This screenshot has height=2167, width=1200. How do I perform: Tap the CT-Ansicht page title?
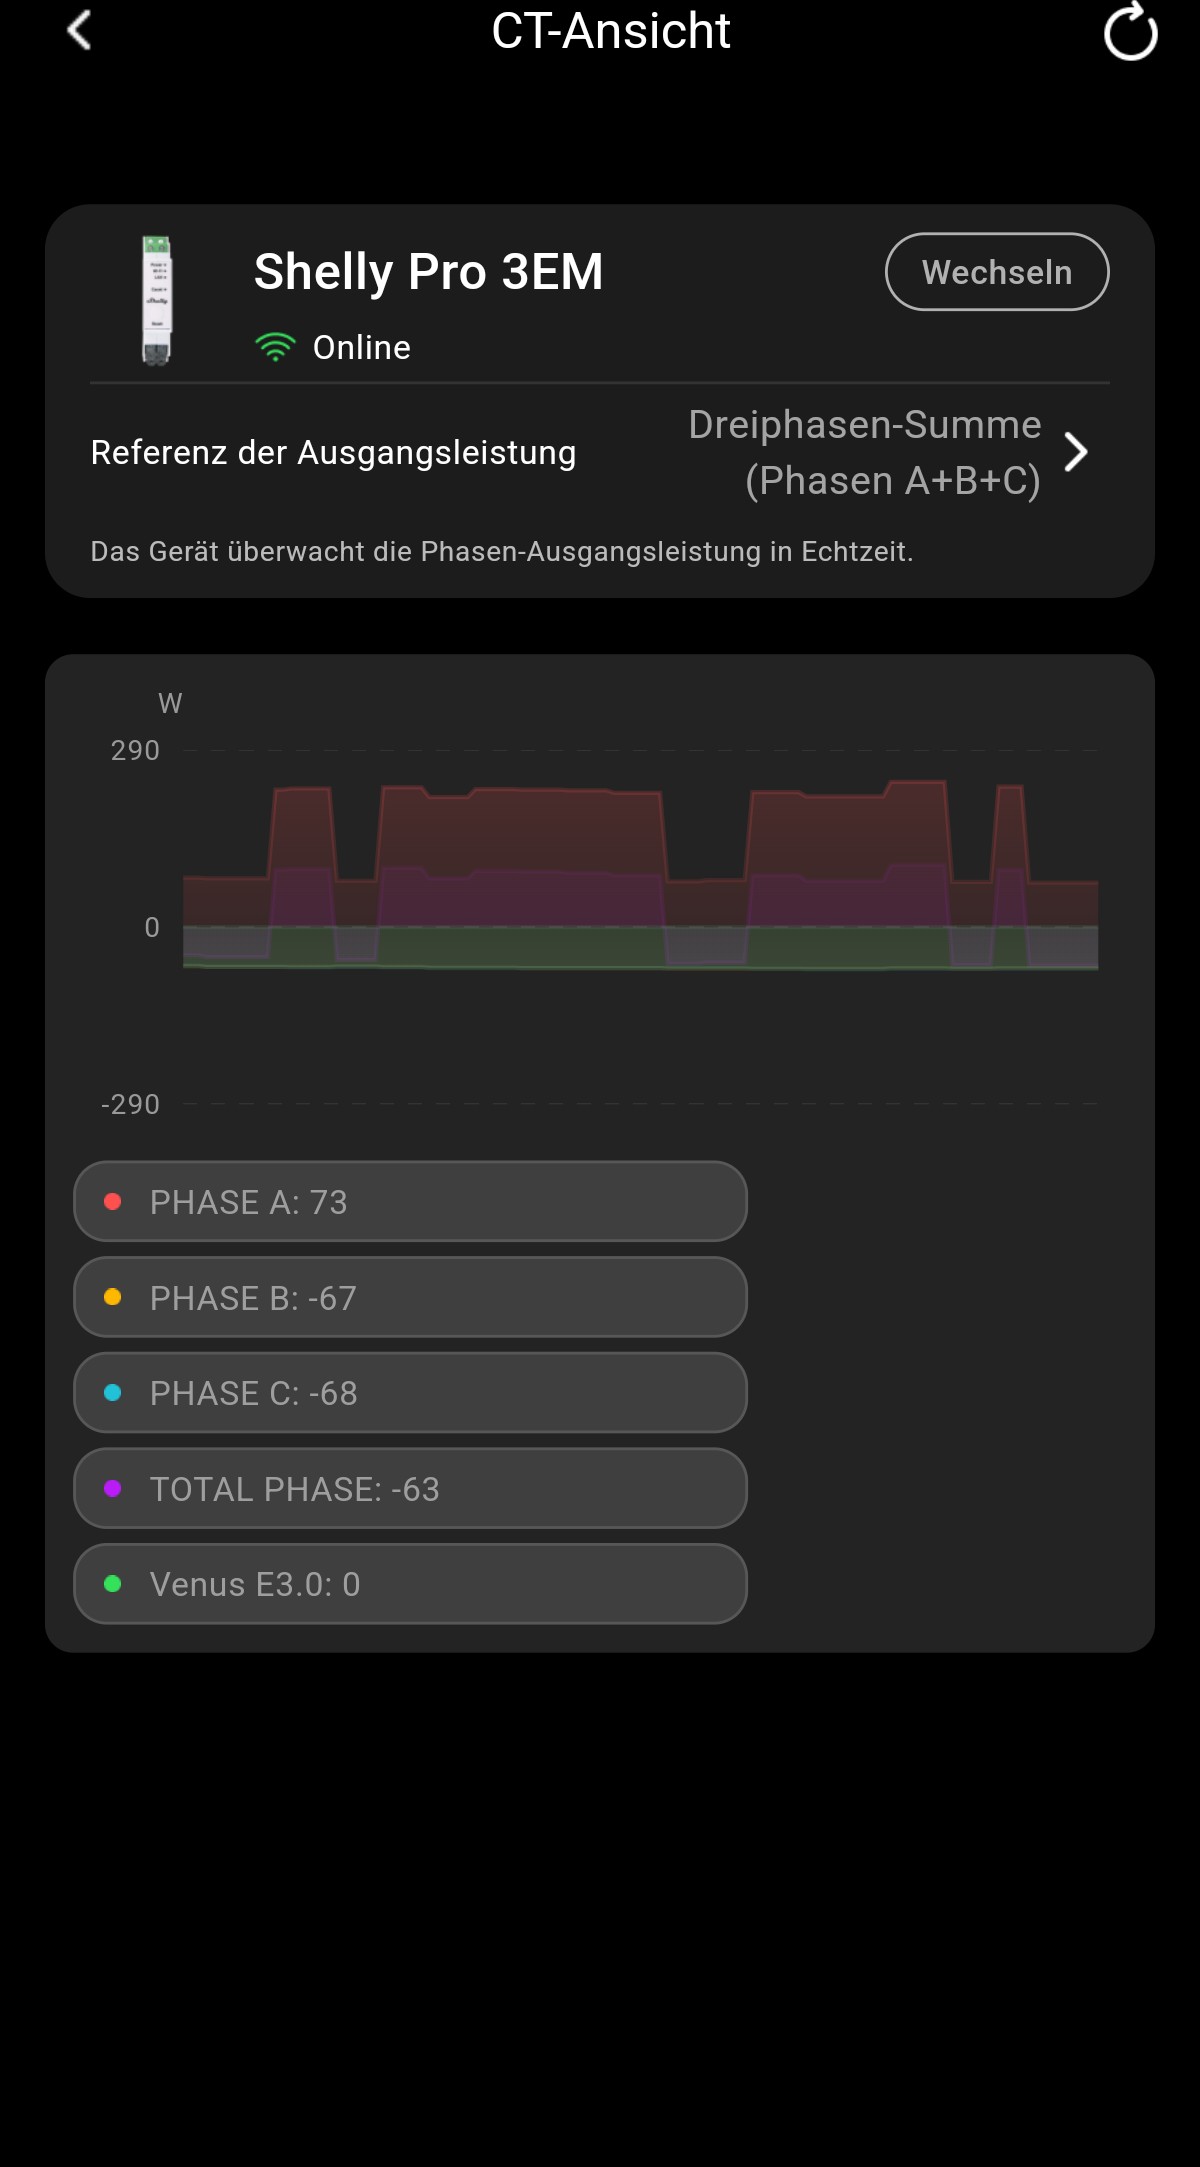pyautogui.click(x=610, y=31)
